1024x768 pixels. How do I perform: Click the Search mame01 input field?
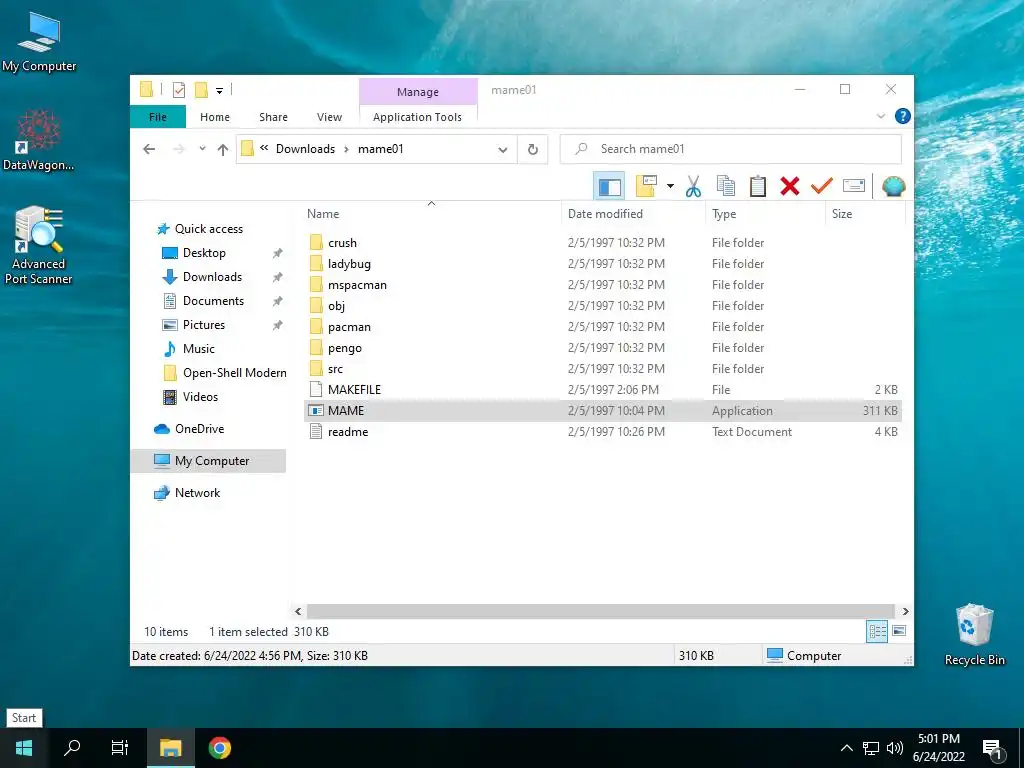731,149
